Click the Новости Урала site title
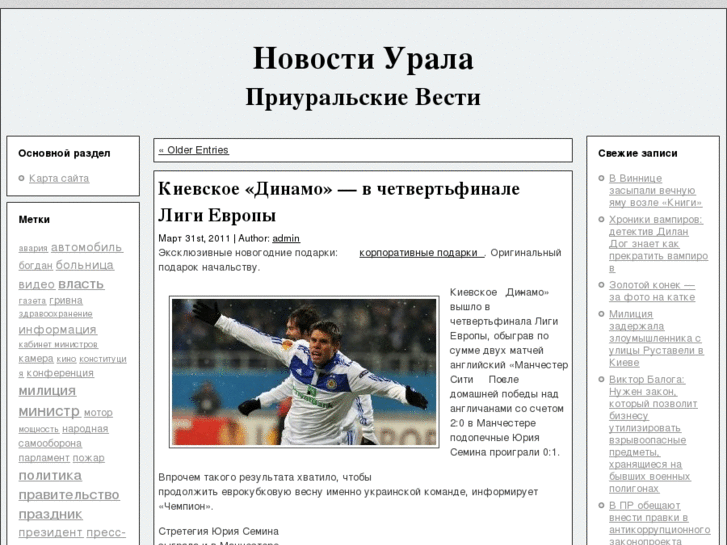The height and width of the screenshot is (545, 727). click(363, 58)
